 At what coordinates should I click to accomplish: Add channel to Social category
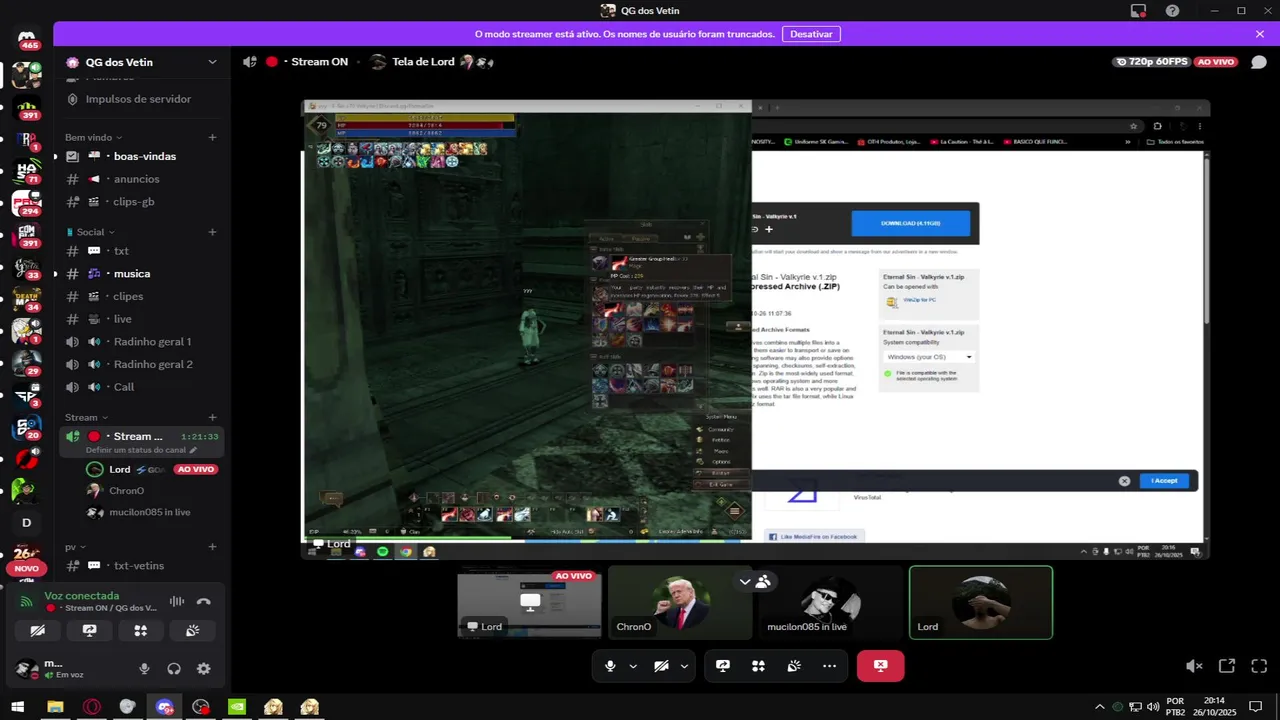[x=212, y=232]
